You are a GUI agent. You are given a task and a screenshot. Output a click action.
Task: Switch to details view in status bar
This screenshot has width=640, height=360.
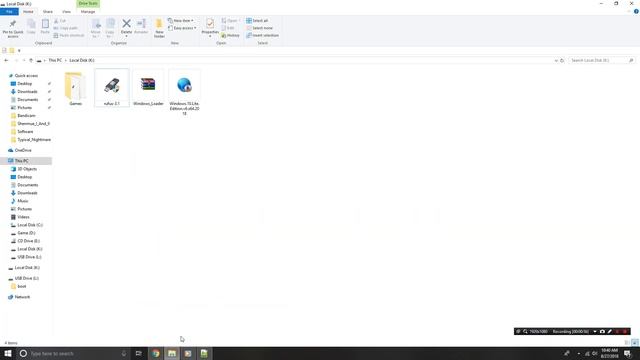tap(627, 343)
